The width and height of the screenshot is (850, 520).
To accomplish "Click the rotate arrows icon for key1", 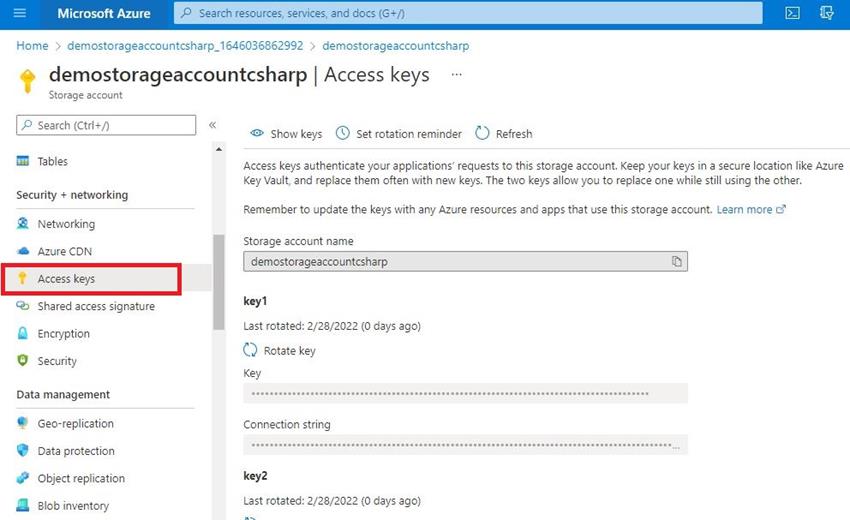I will tap(250, 350).
